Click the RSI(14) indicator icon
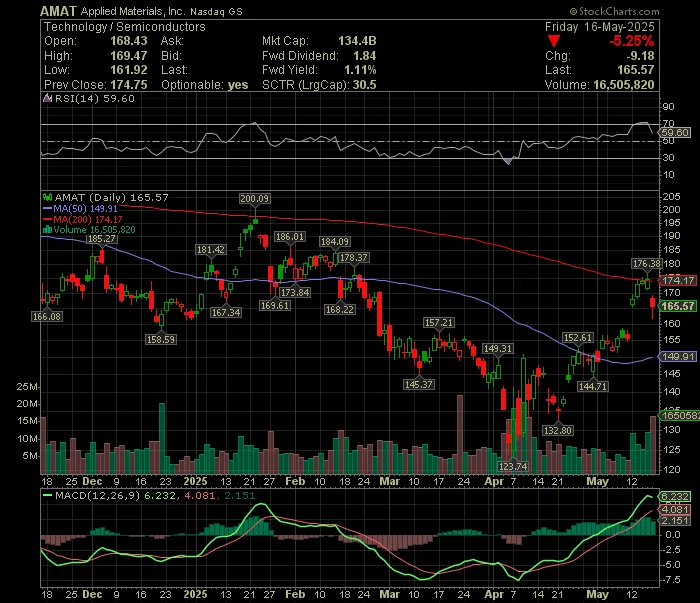This screenshot has height=603, width=700. pos(47,98)
